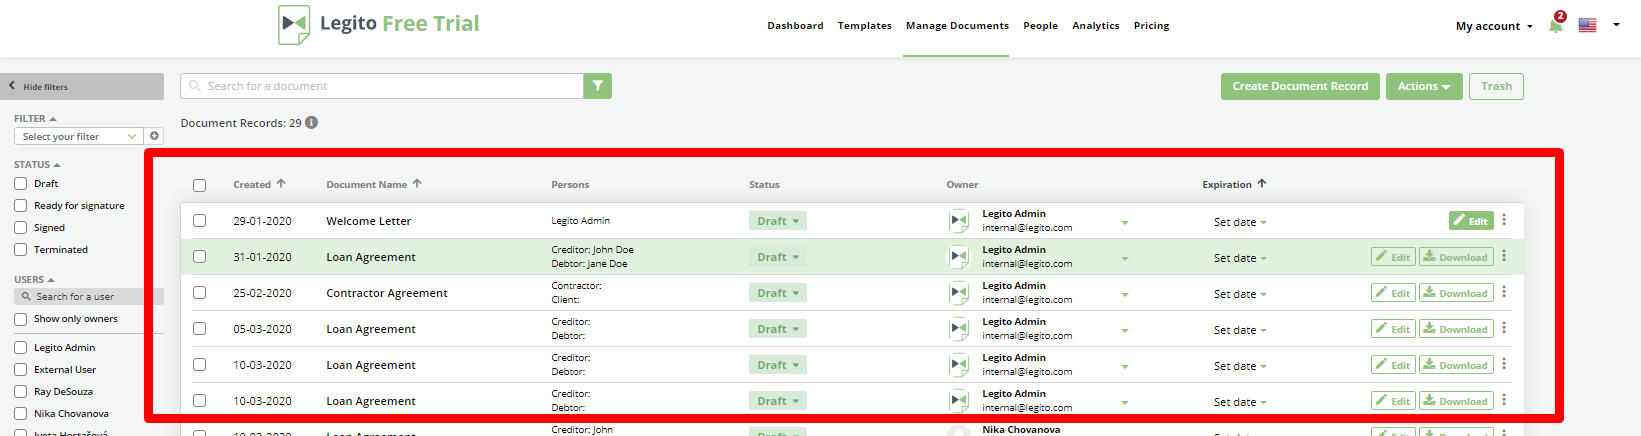Open Manage Documents tab
Viewport: 1641px width, 436px height.
point(957,26)
